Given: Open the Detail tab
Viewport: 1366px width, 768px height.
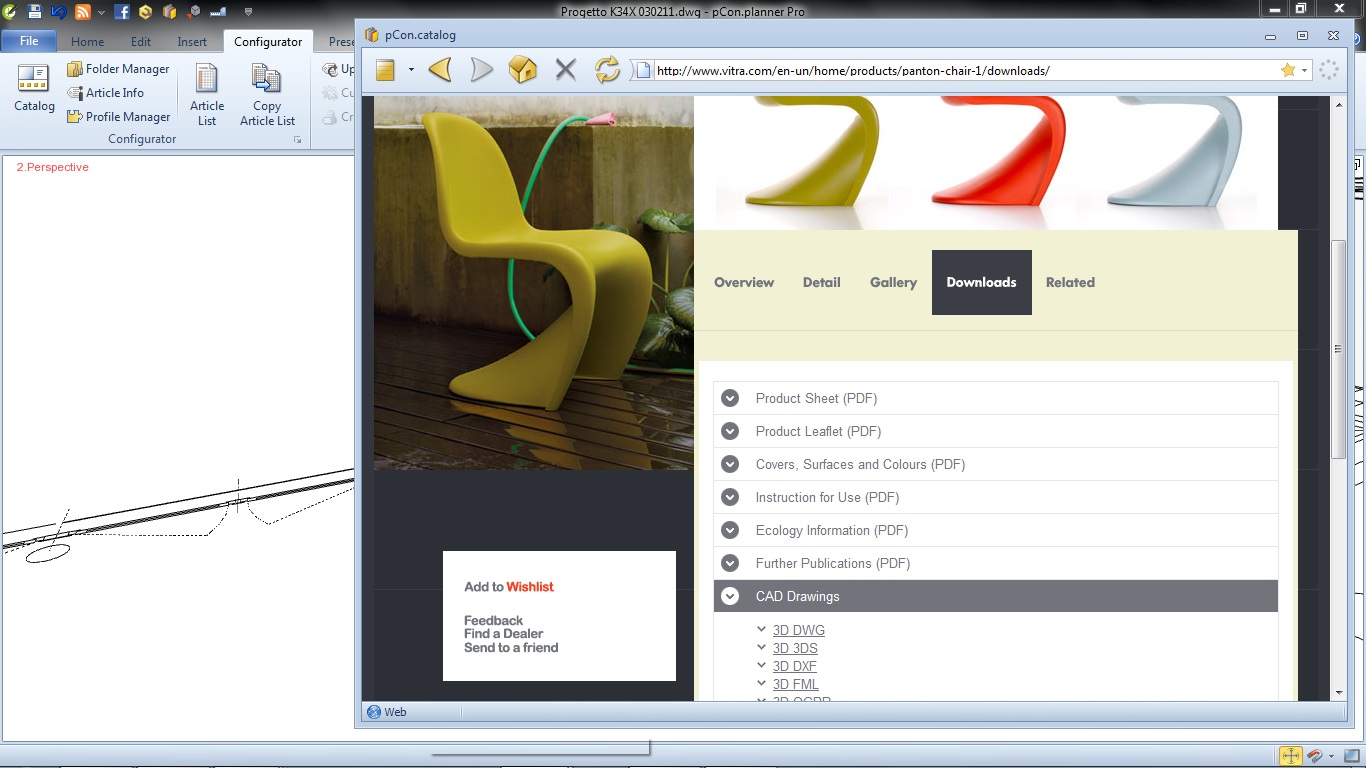Looking at the screenshot, I should pos(821,283).
